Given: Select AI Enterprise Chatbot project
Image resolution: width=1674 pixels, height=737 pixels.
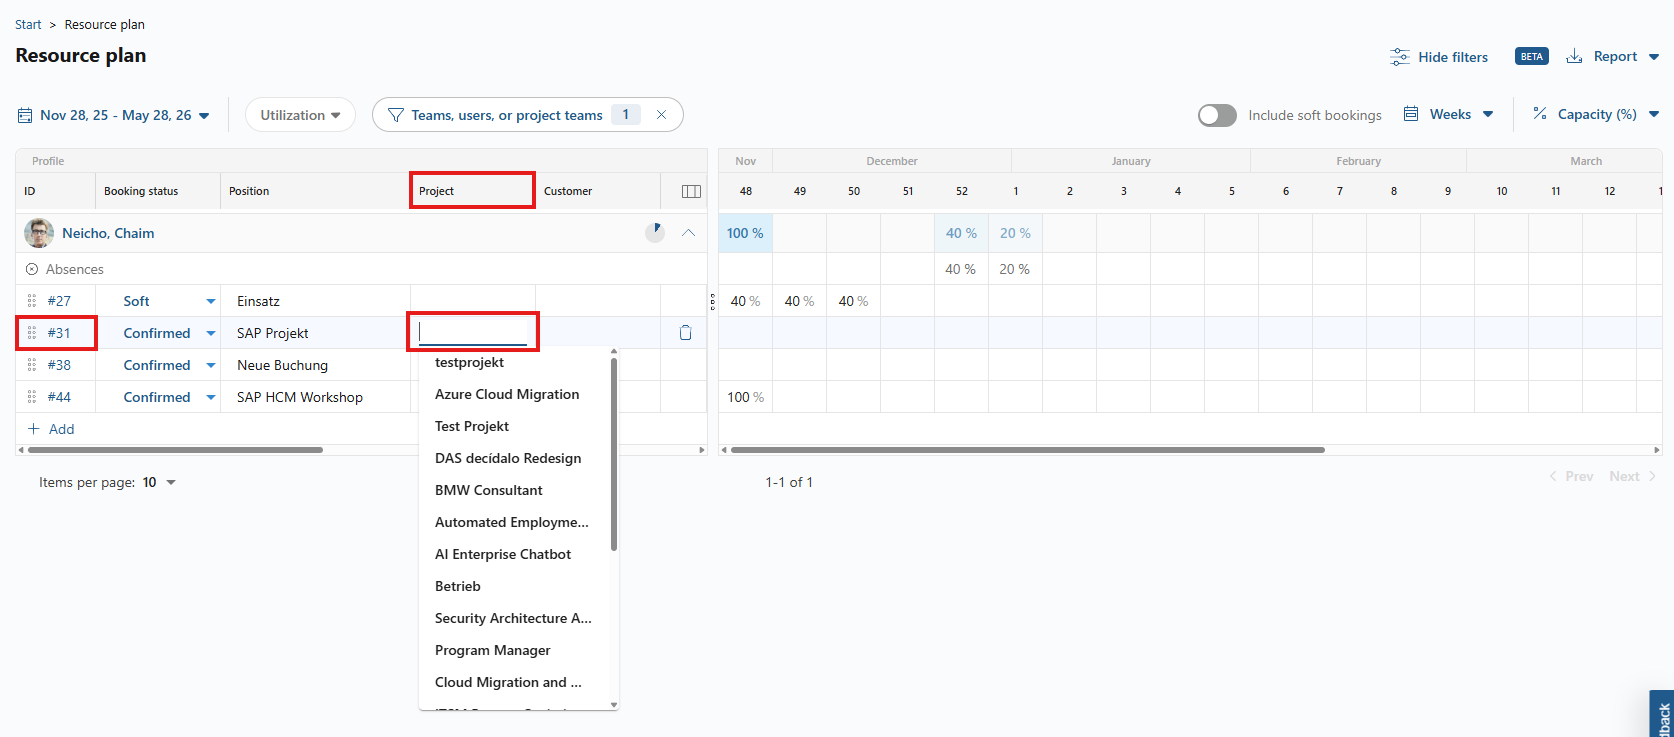Looking at the screenshot, I should (514, 554).
